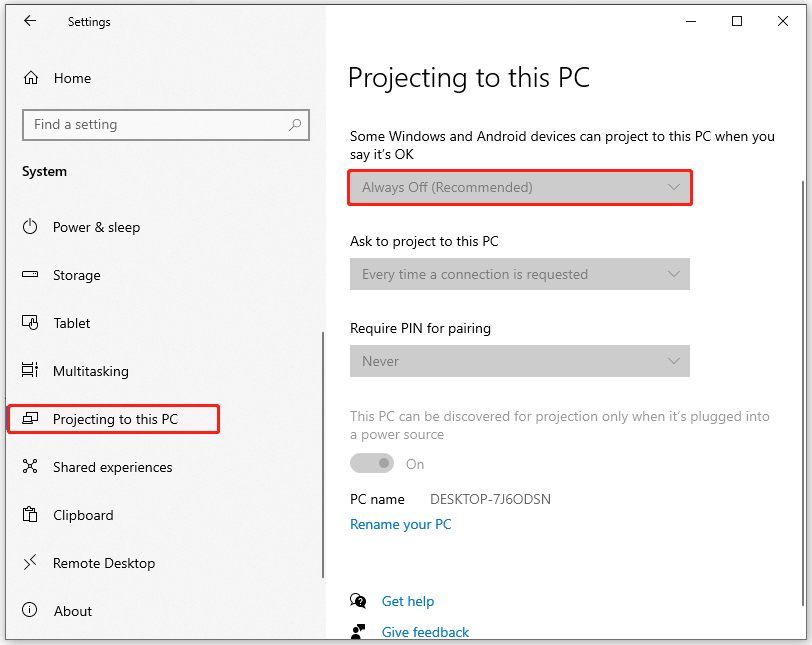This screenshot has height=645, width=812.
Task: Open the Require PIN for pairing dropdown
Action: click(519, 361)
